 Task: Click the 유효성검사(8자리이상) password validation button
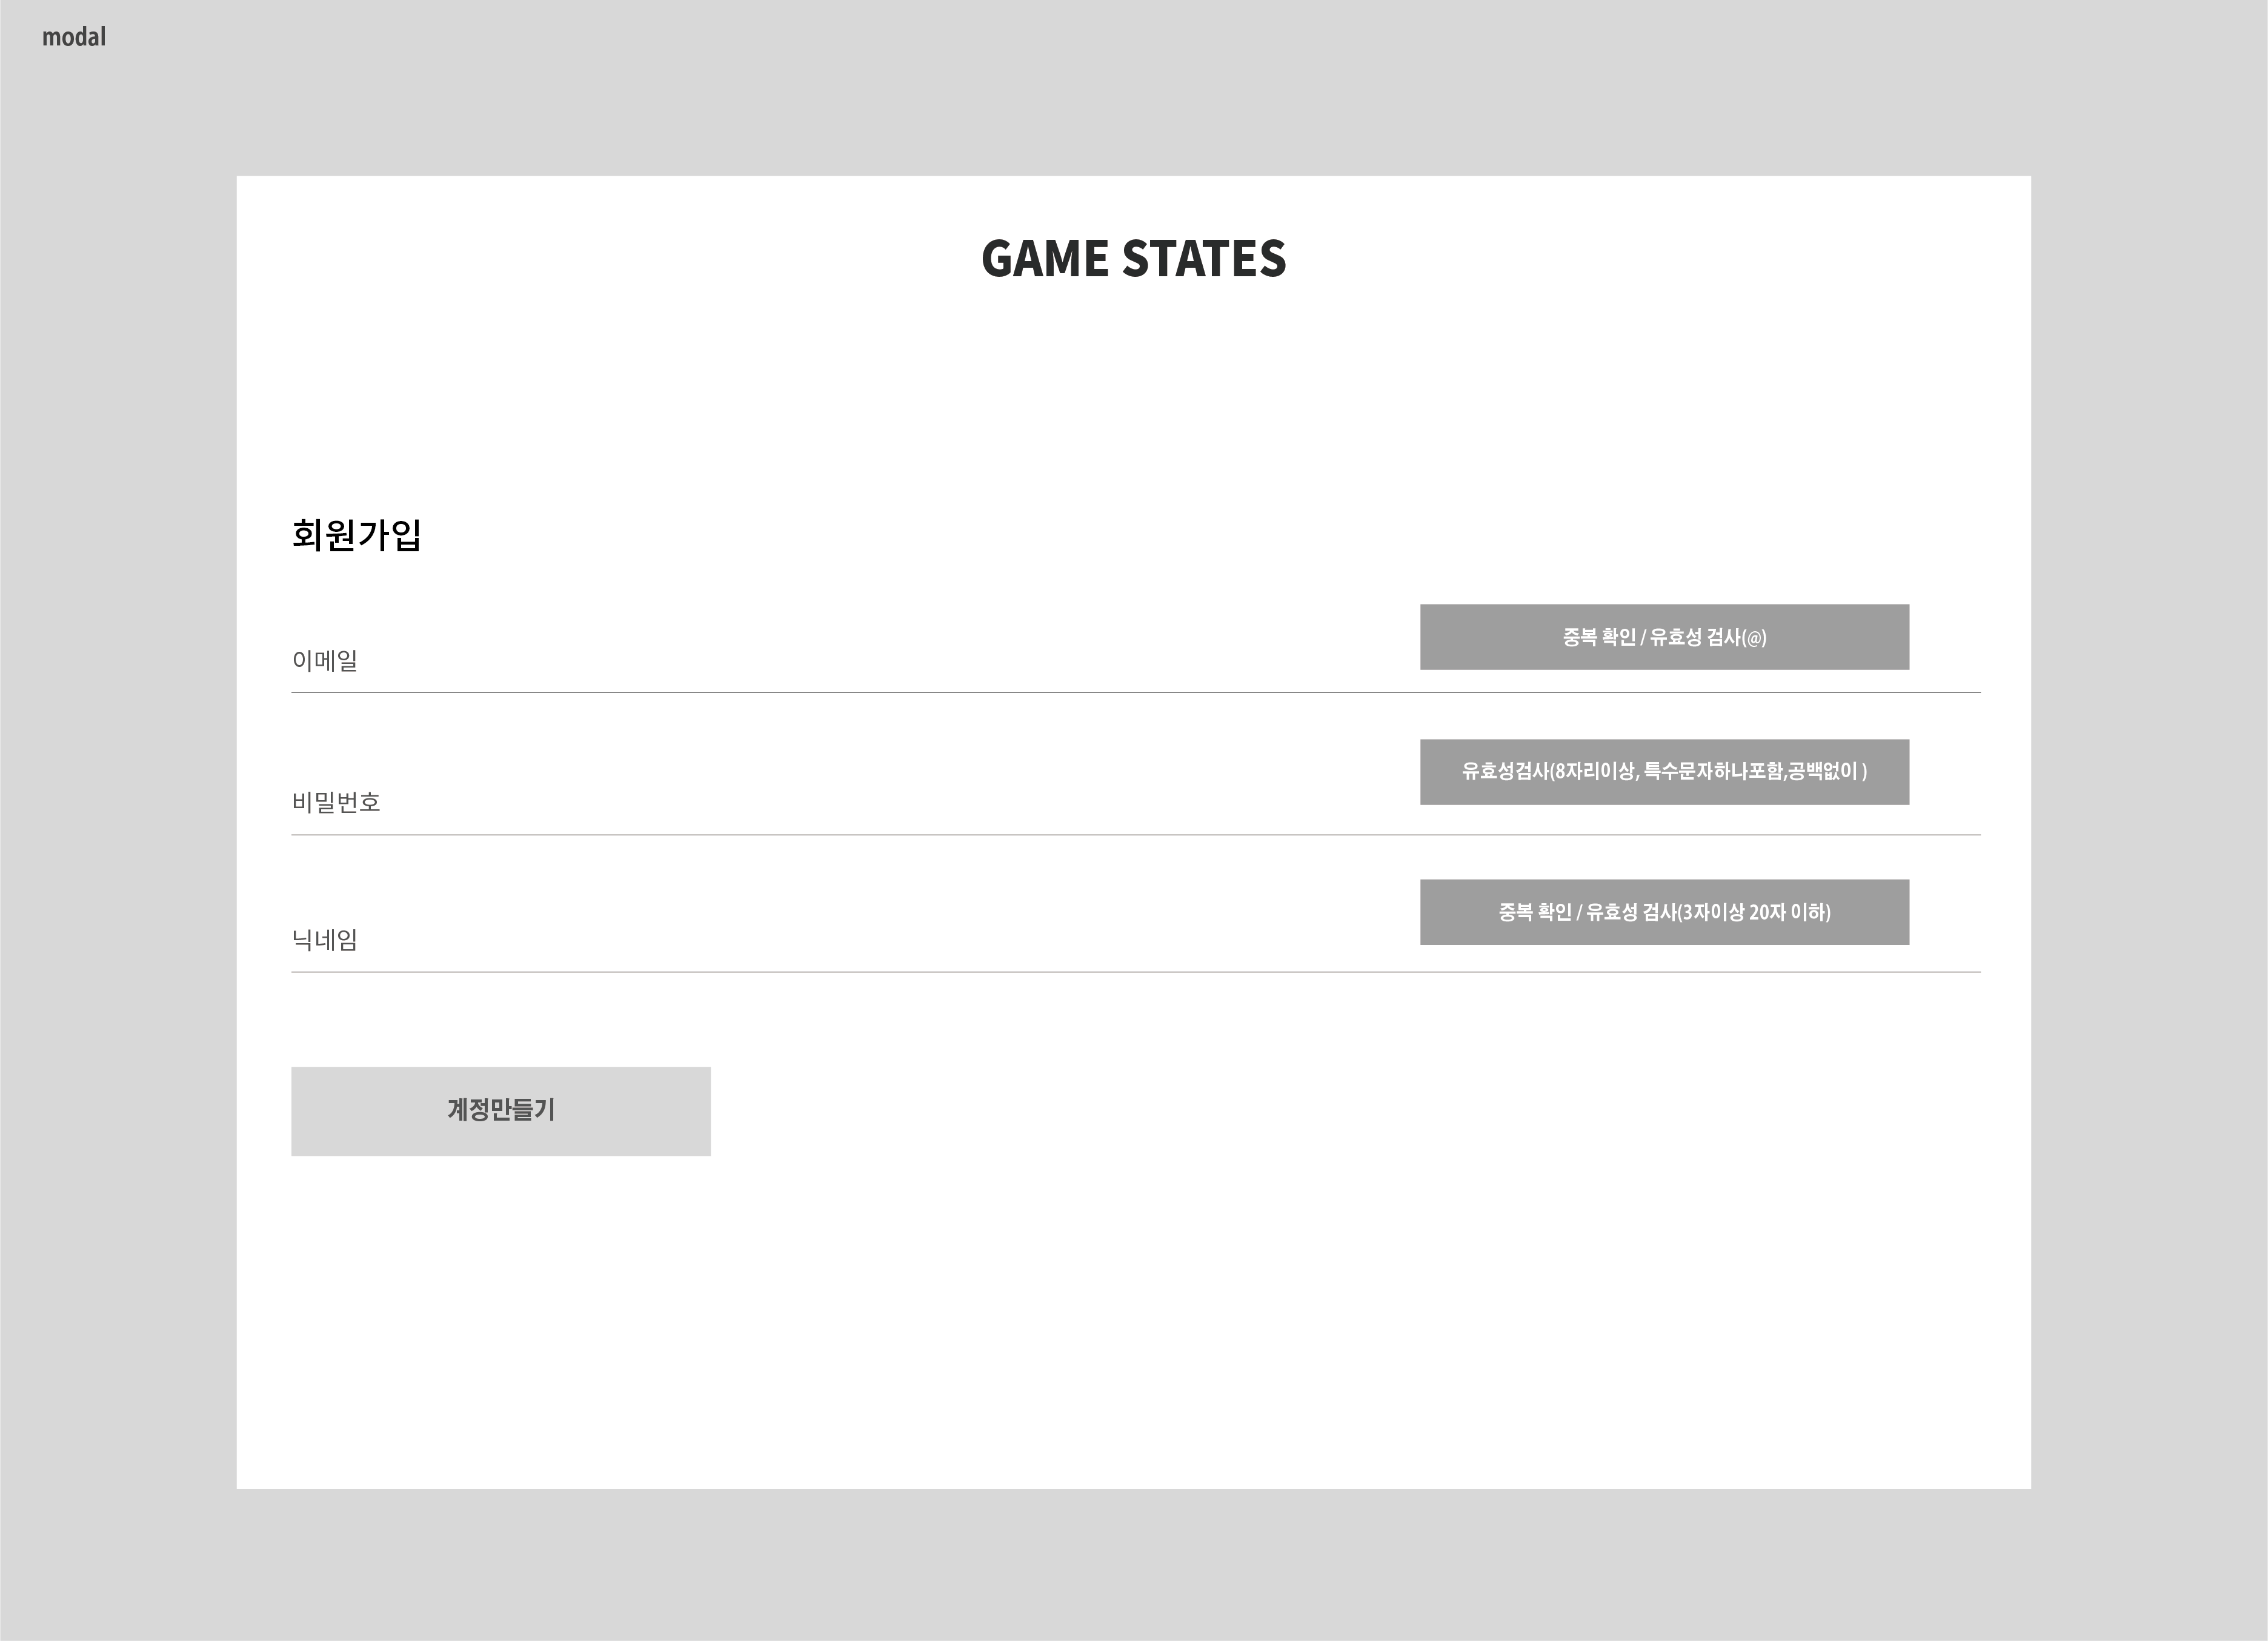tap(1664, 772)
